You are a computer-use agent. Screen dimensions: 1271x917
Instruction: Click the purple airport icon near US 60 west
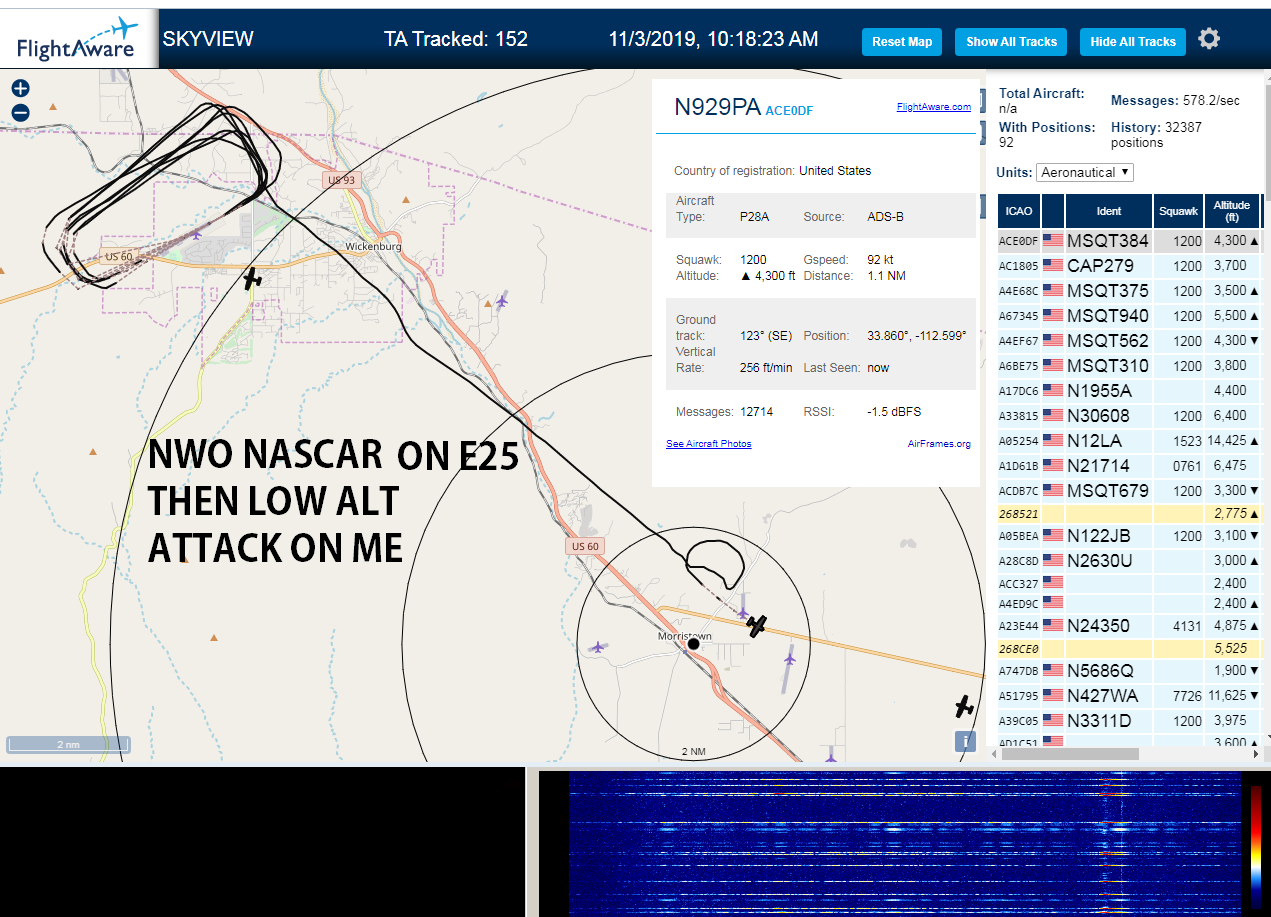click(x=197, y=235)
